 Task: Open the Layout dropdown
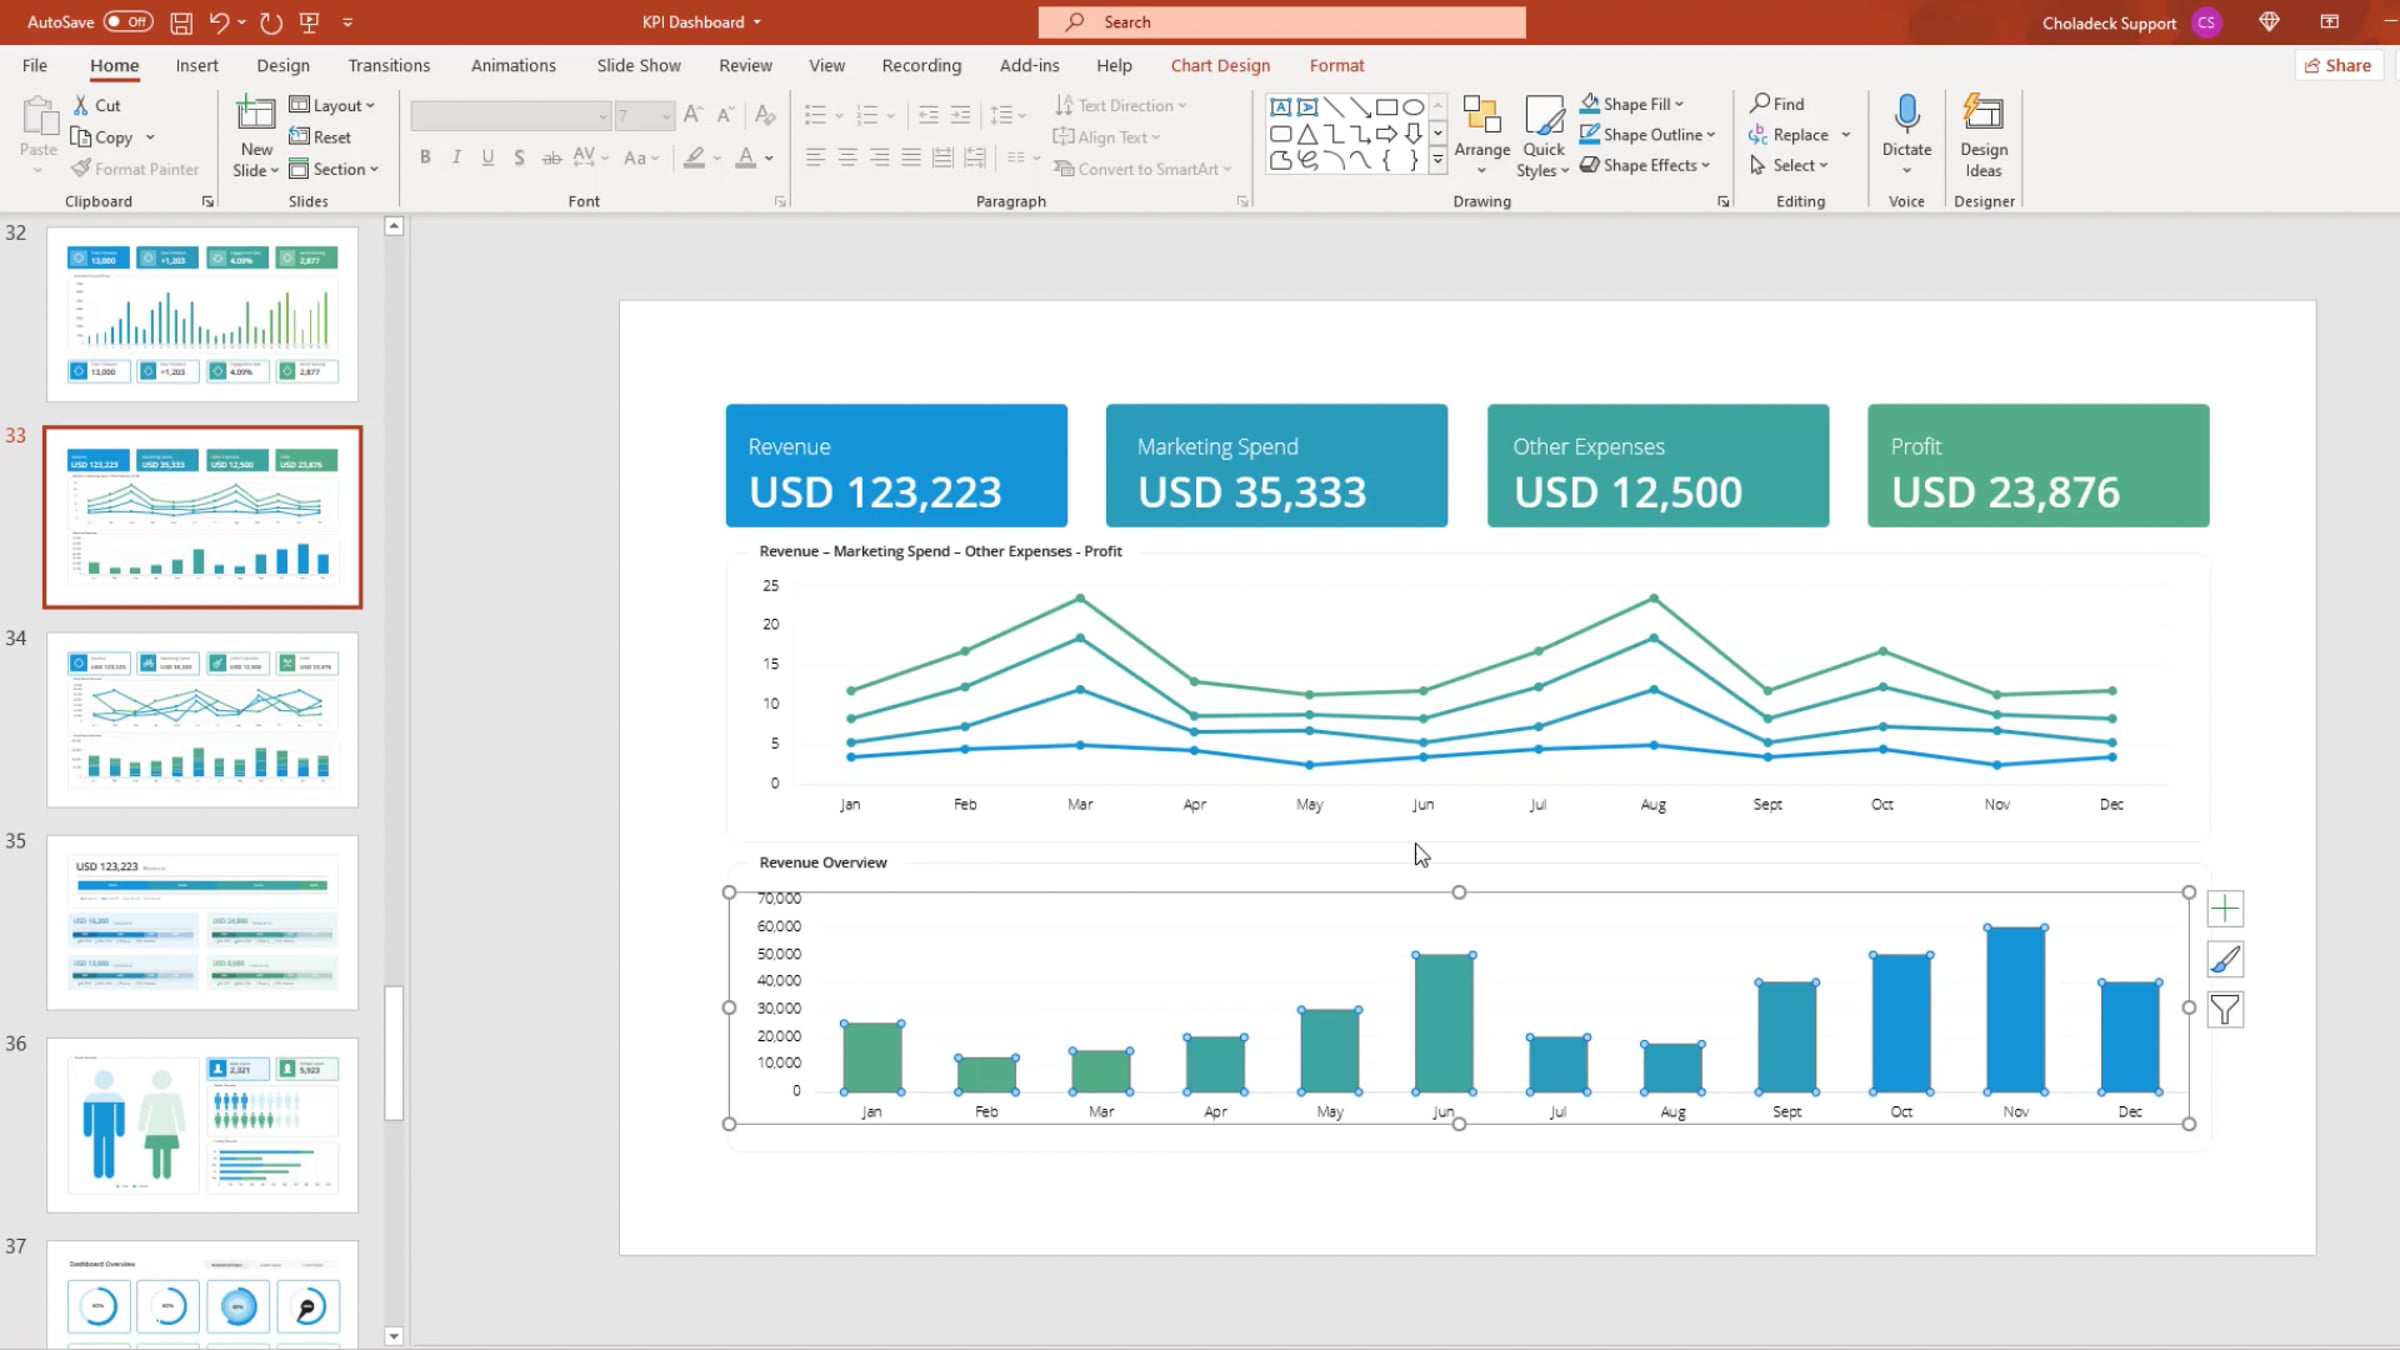tap(332, 105)
